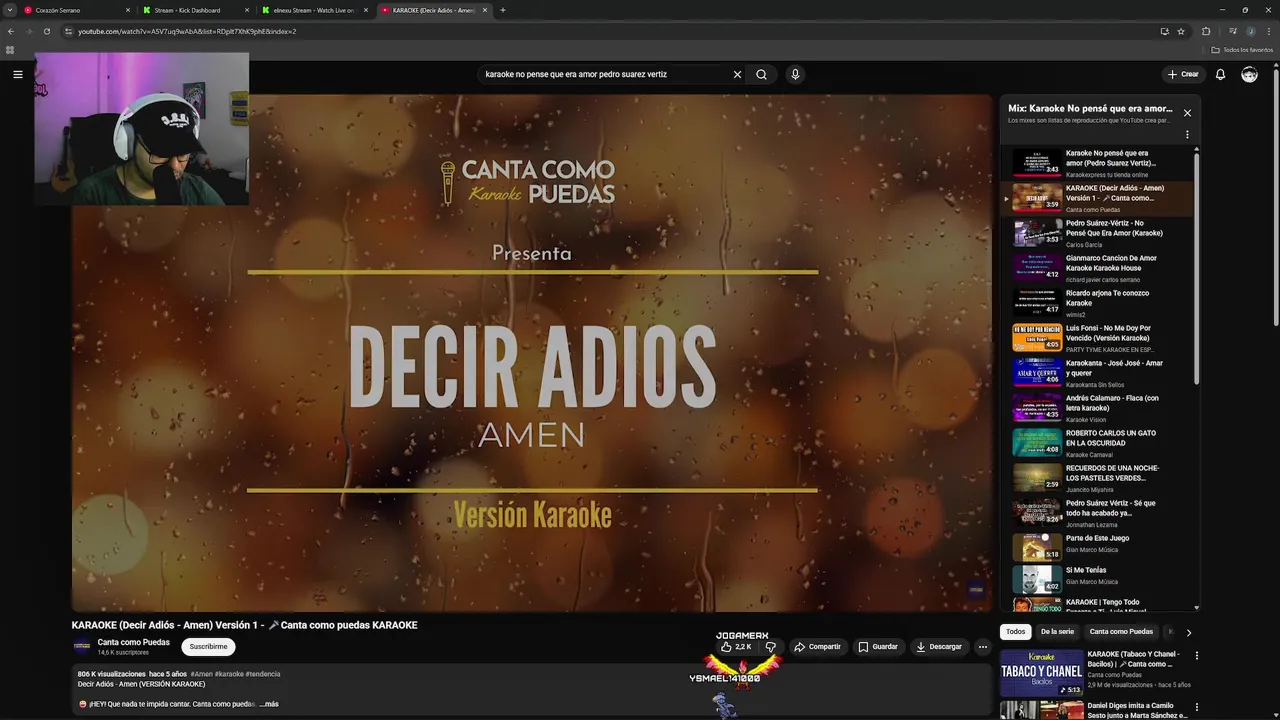This screenshot has height=720, width=1280.
Task: Open the Mix playlist options menu
Action: tap(1187, 134)
